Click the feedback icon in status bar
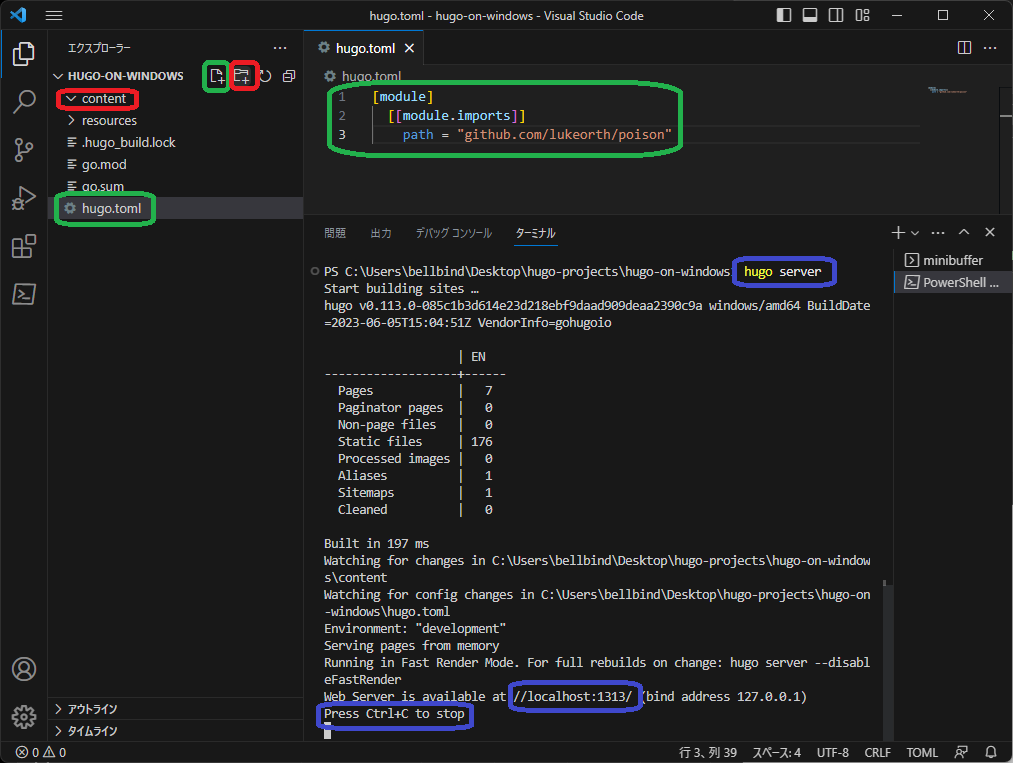This screenshot has height=763, width=1013. point(961,753)
